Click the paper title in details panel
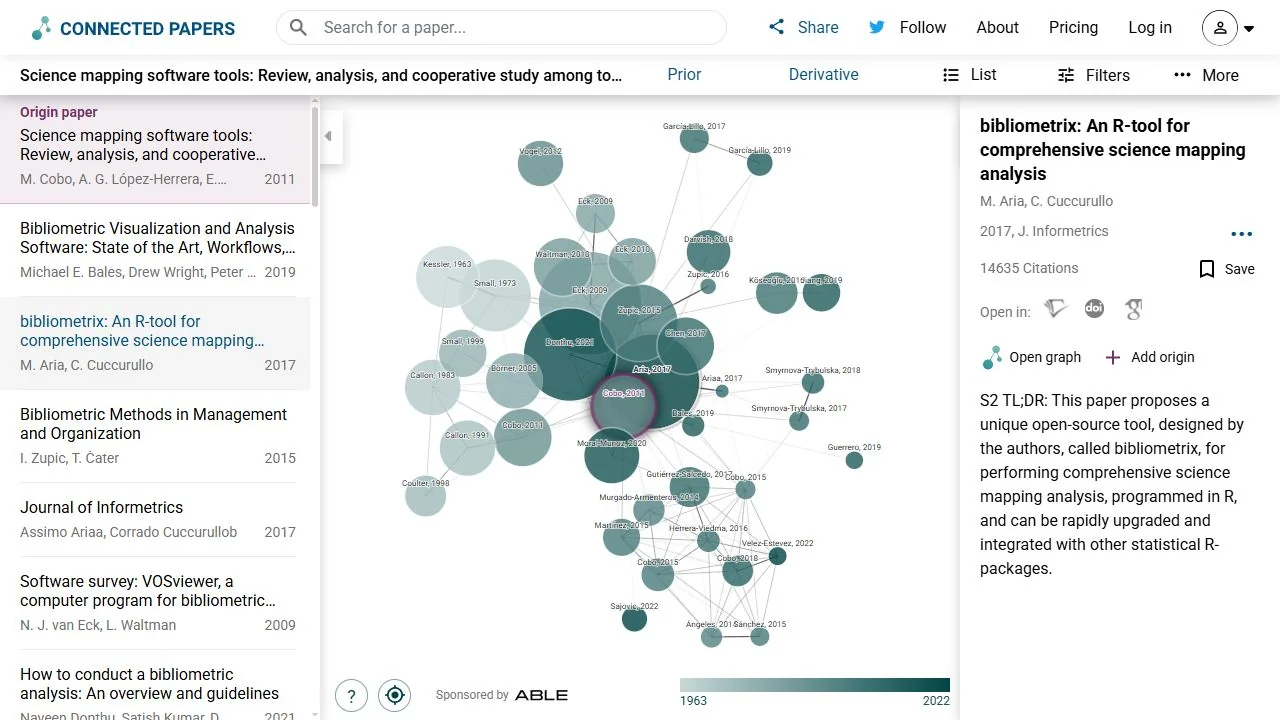 coord(1112,150)
